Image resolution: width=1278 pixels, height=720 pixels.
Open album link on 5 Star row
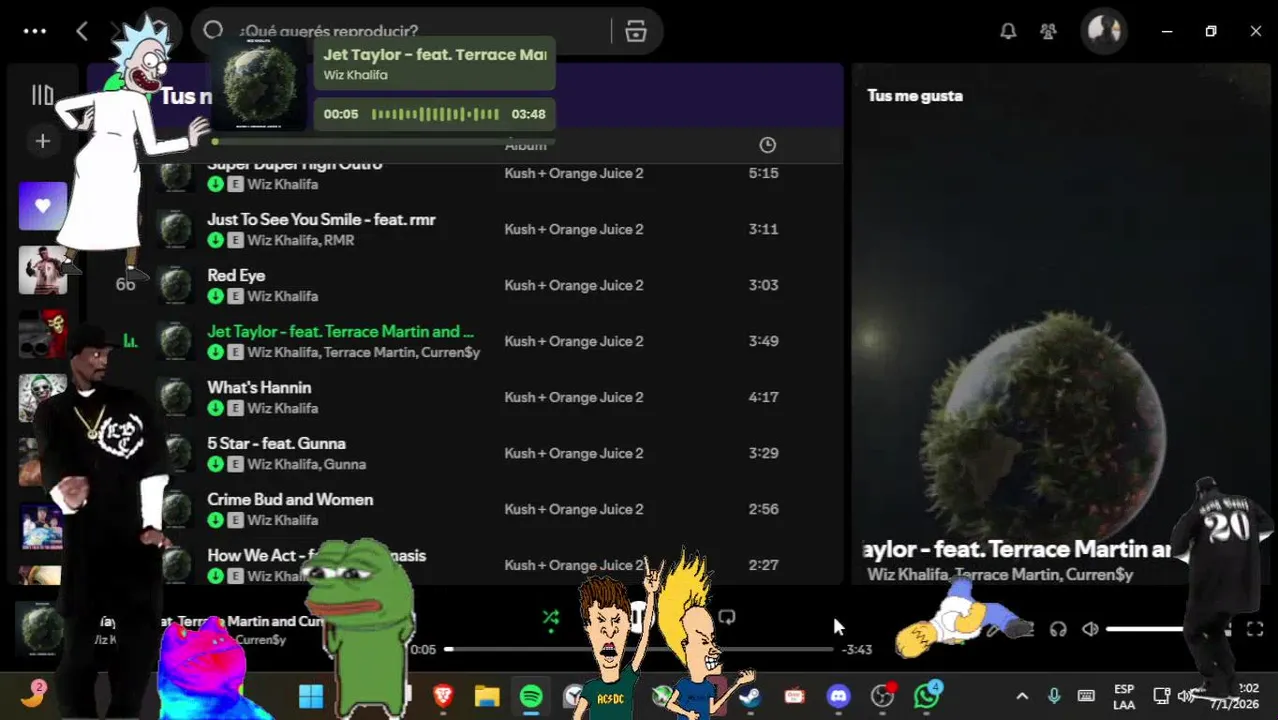574,453
